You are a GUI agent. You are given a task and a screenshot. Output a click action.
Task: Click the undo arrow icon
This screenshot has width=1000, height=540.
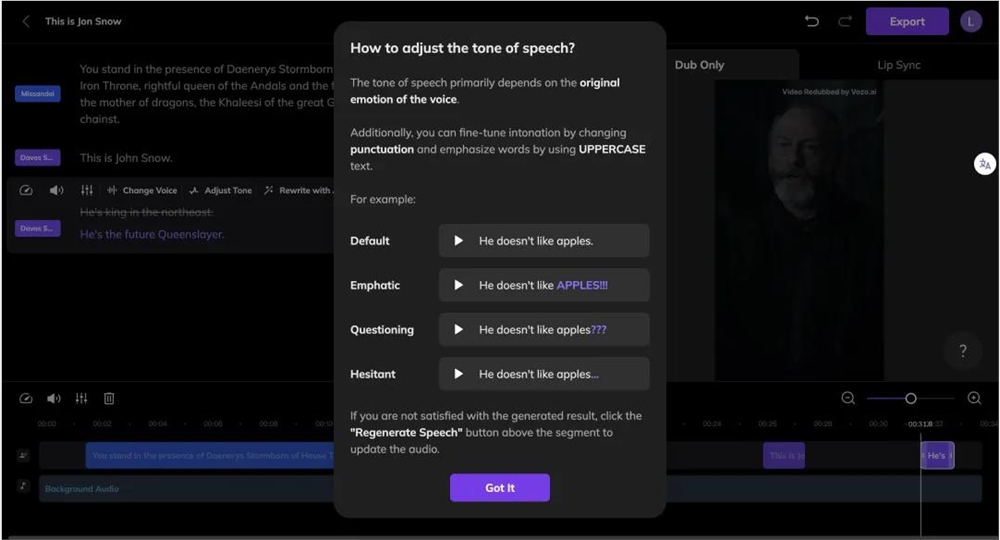[812, 21]
